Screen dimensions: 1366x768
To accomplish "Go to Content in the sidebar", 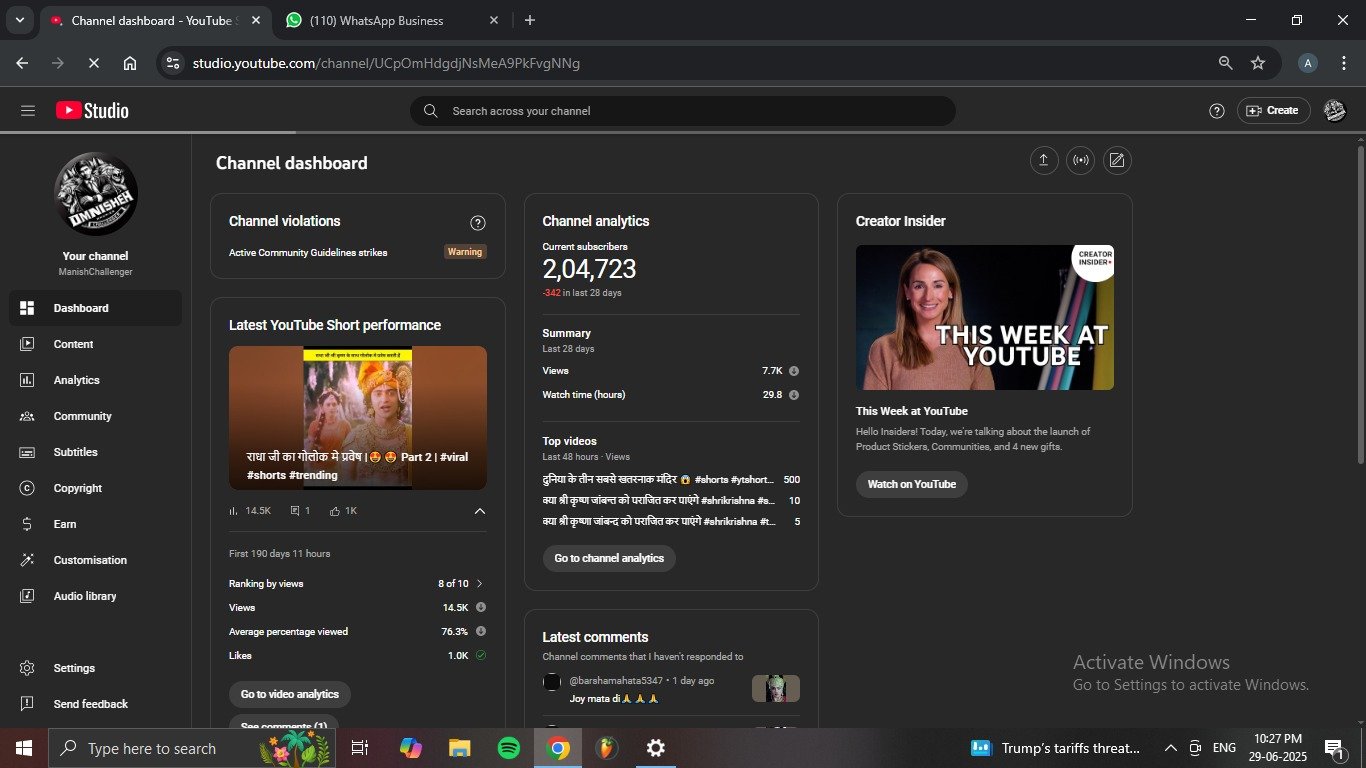I will 95,344.
